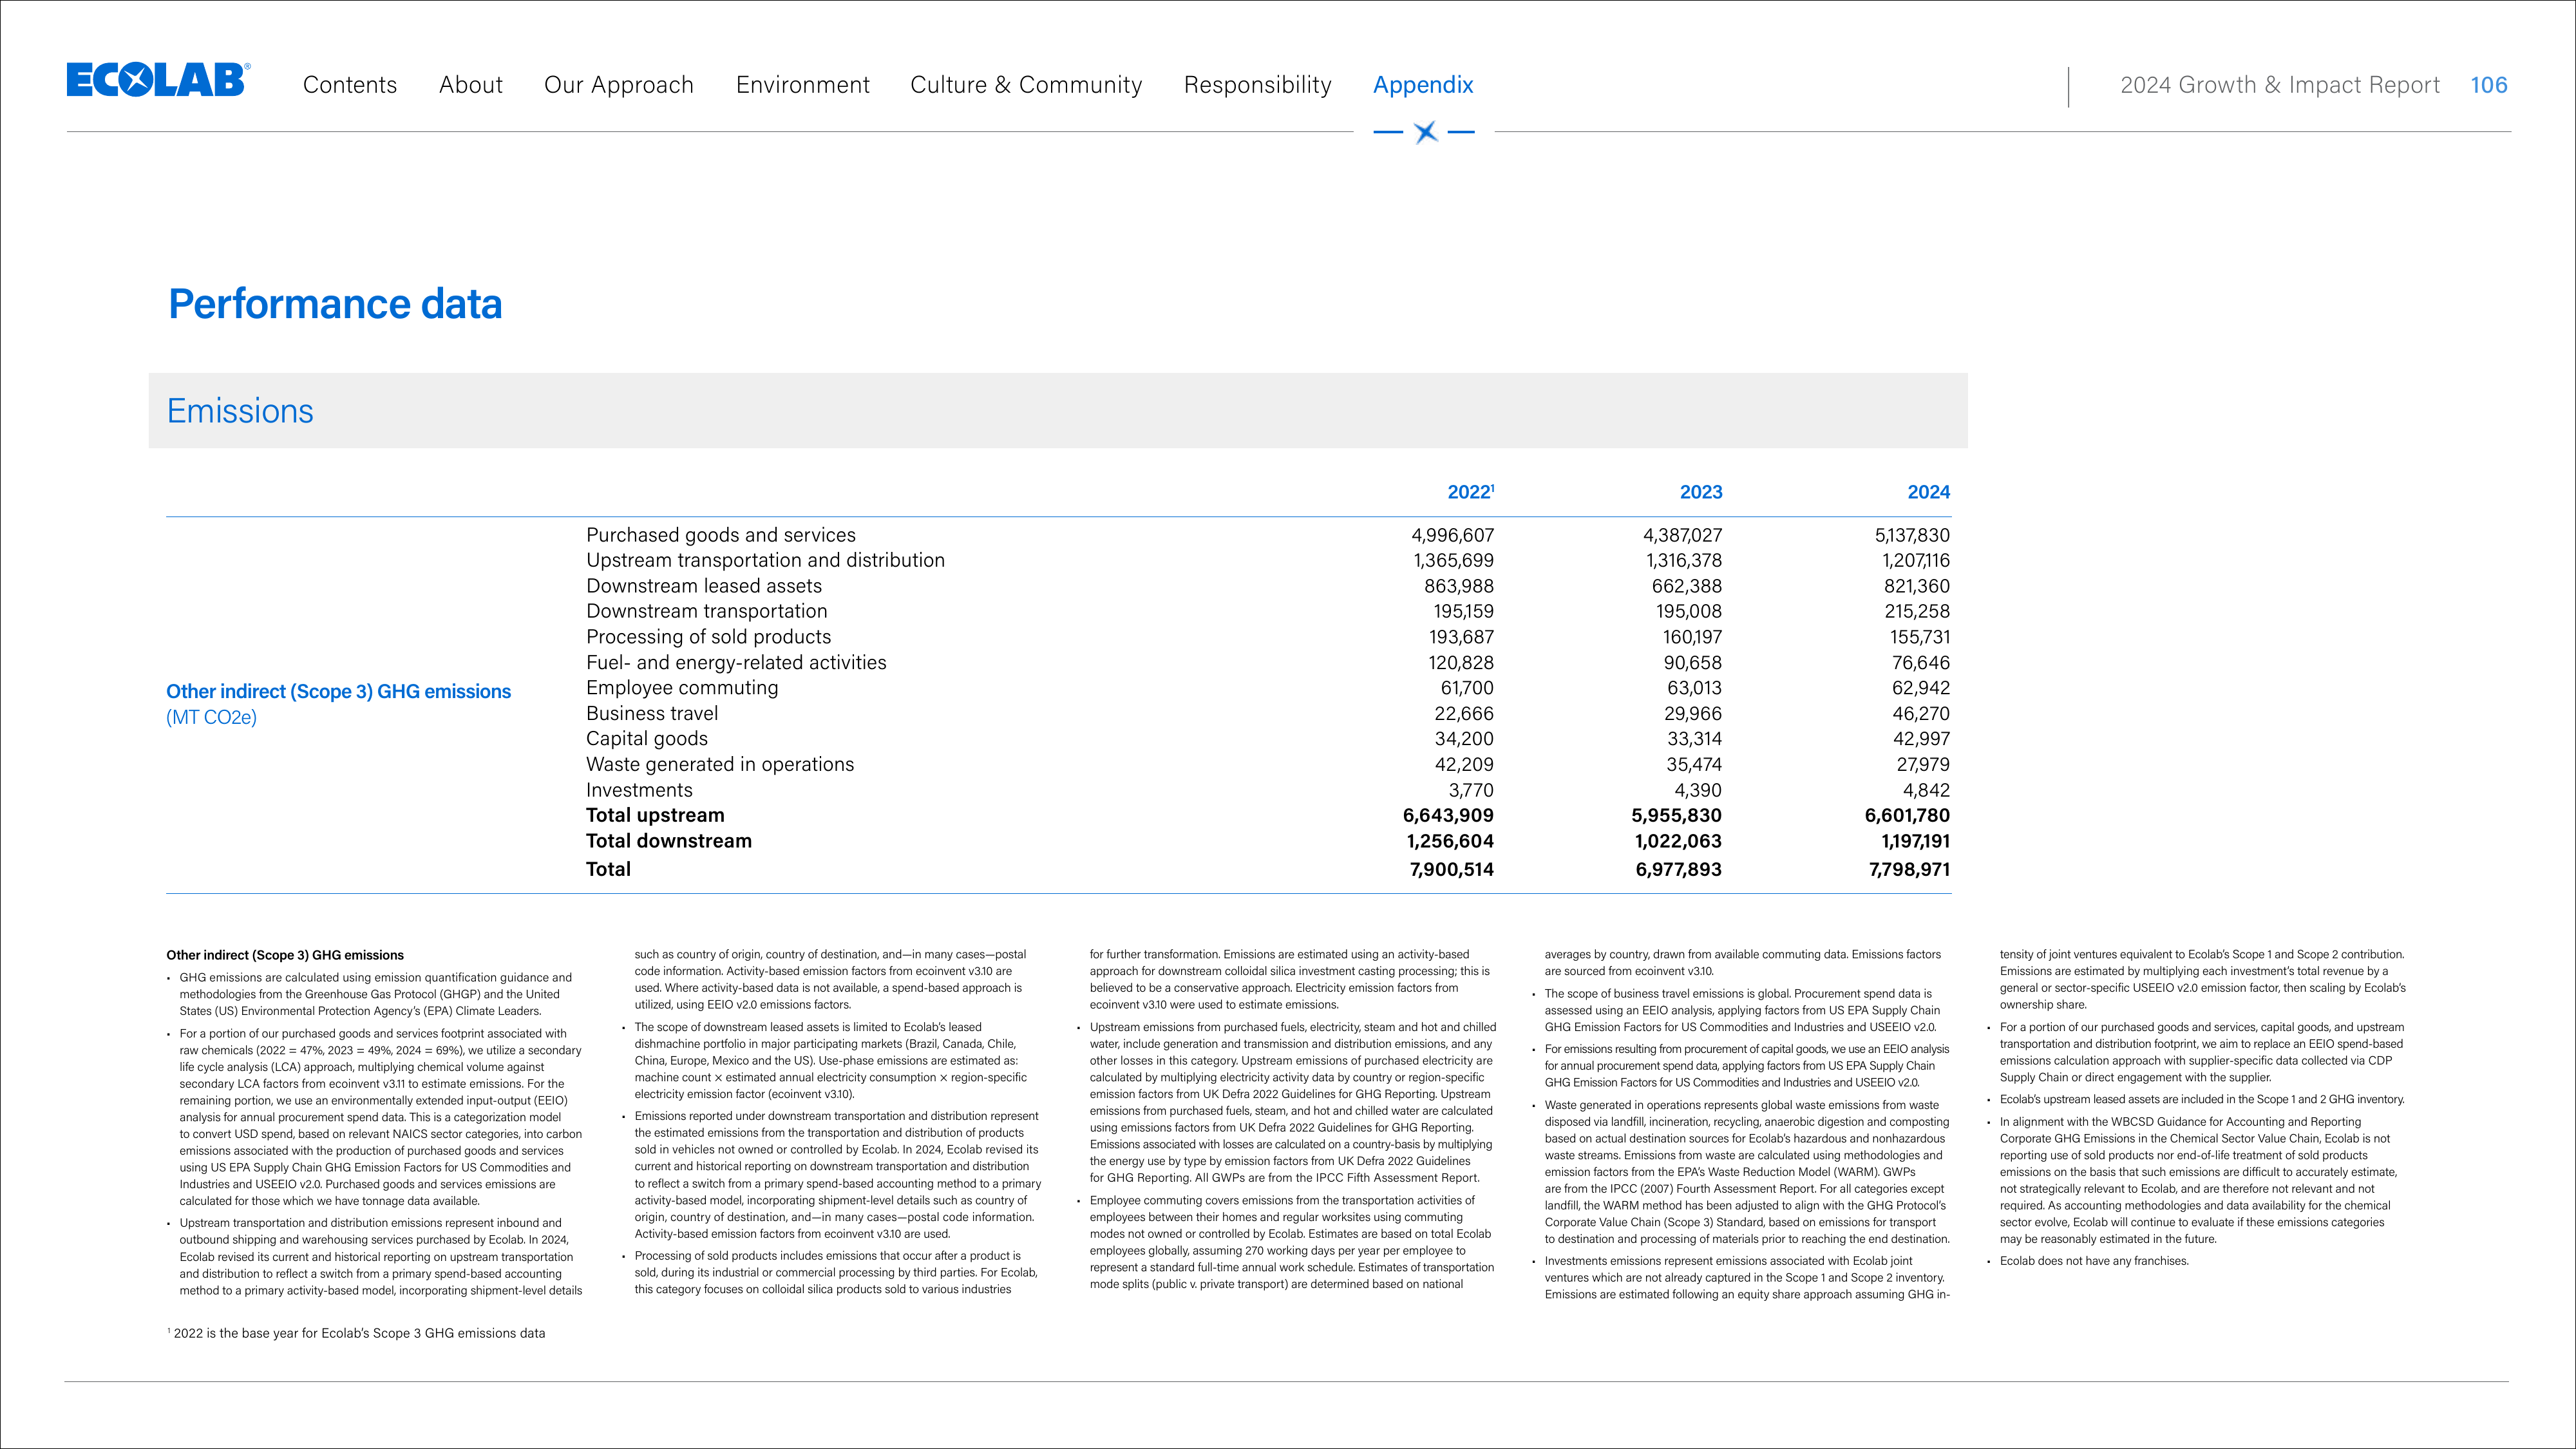Select the 2024 total 7,798,971
Viewport: 2576px width, 1449px height.
(1909, 869)
